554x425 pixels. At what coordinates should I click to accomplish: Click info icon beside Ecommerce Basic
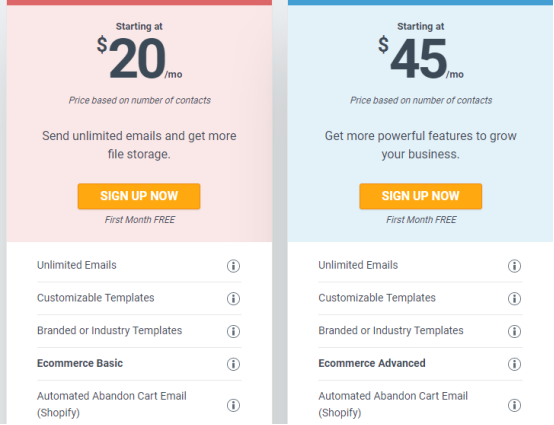233,364
